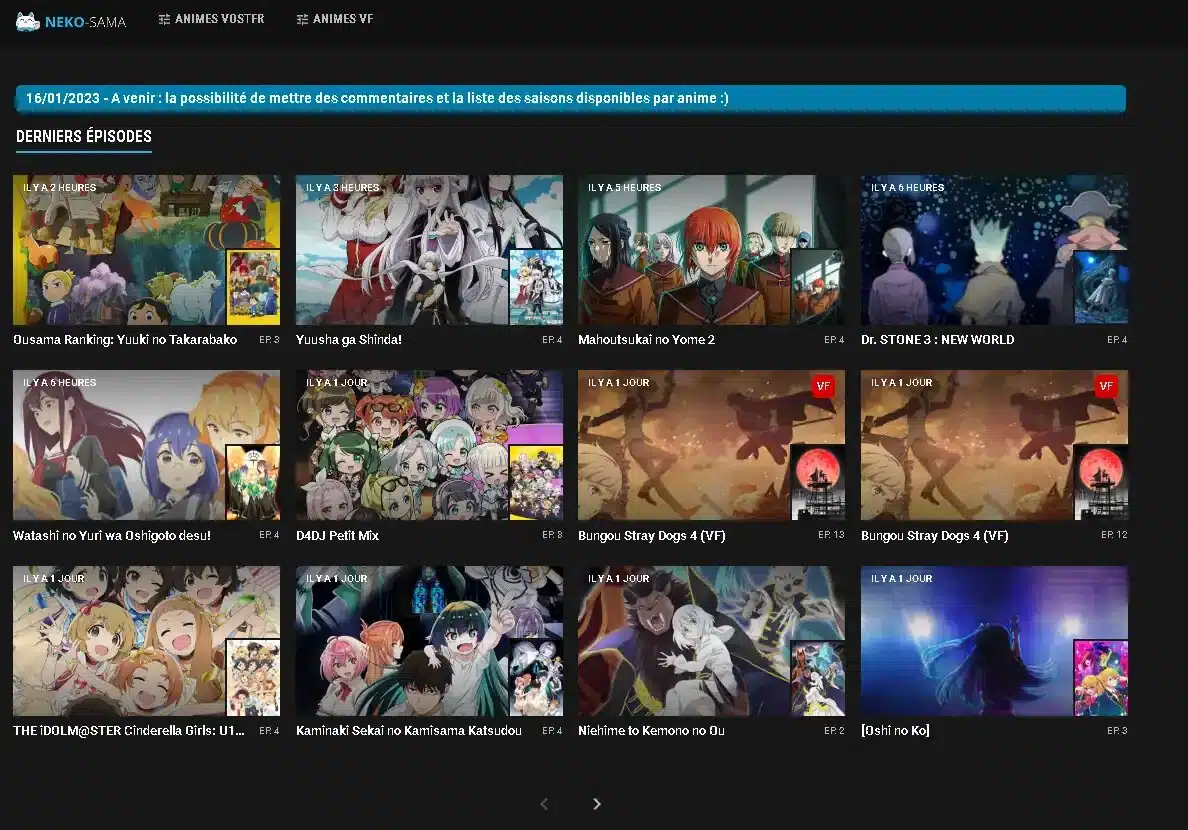Viewport: 1188px width, 830px height.
Task: Click red moon poster on Bungou EP 12 card
Action: [x=1101, y=482]
